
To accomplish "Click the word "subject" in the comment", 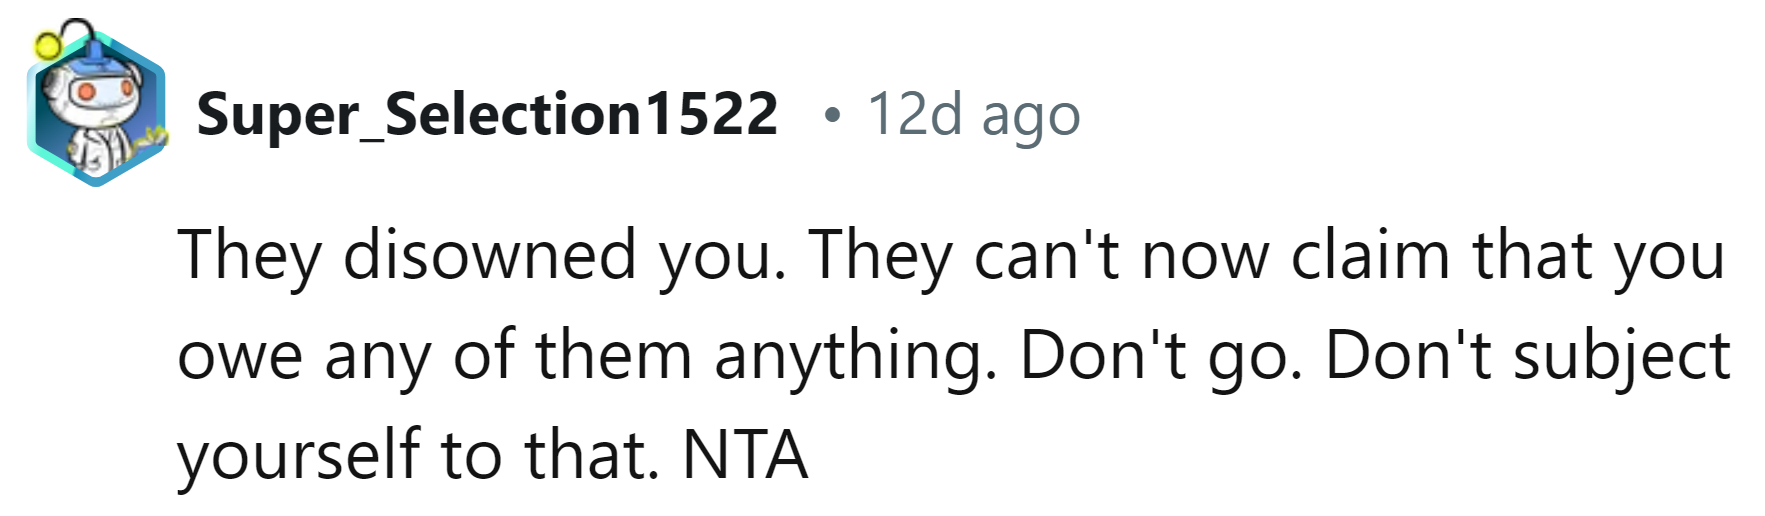I will (1621, 356).
